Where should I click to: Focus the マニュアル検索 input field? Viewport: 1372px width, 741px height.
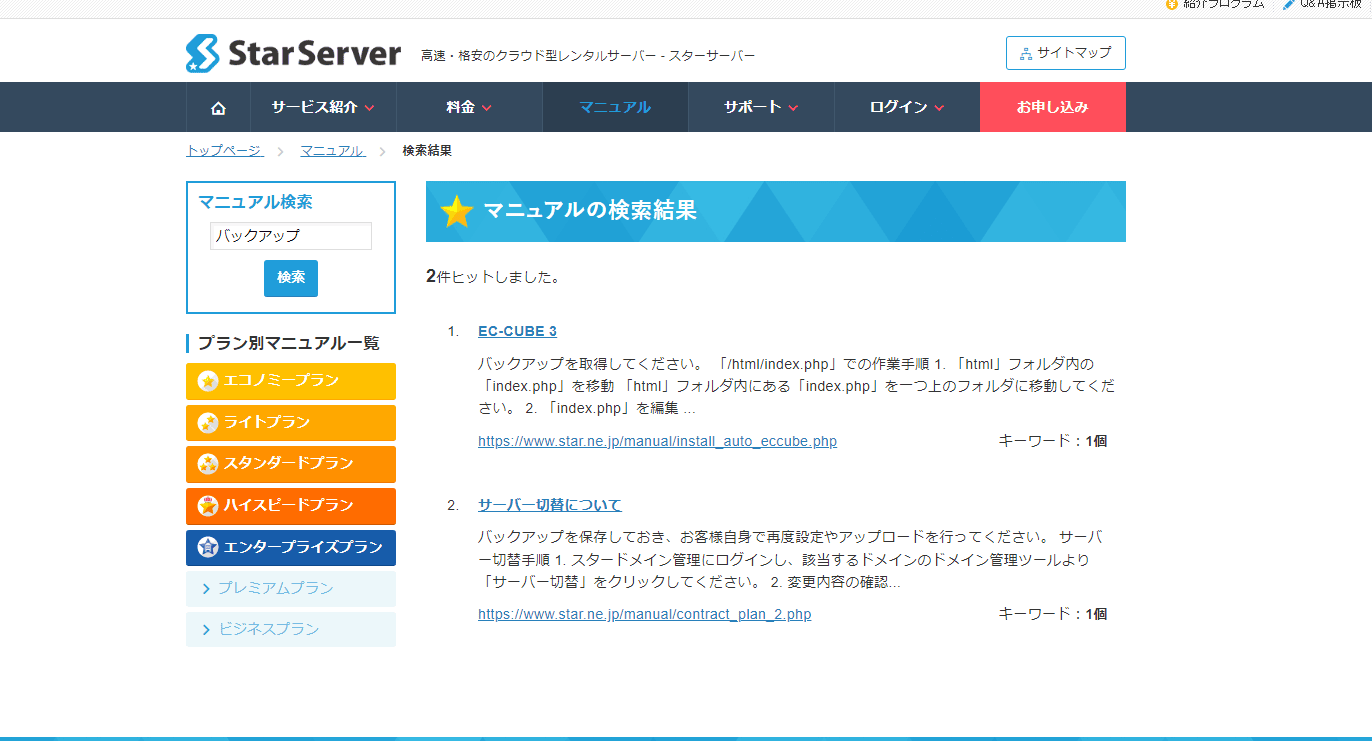point(291,236)
